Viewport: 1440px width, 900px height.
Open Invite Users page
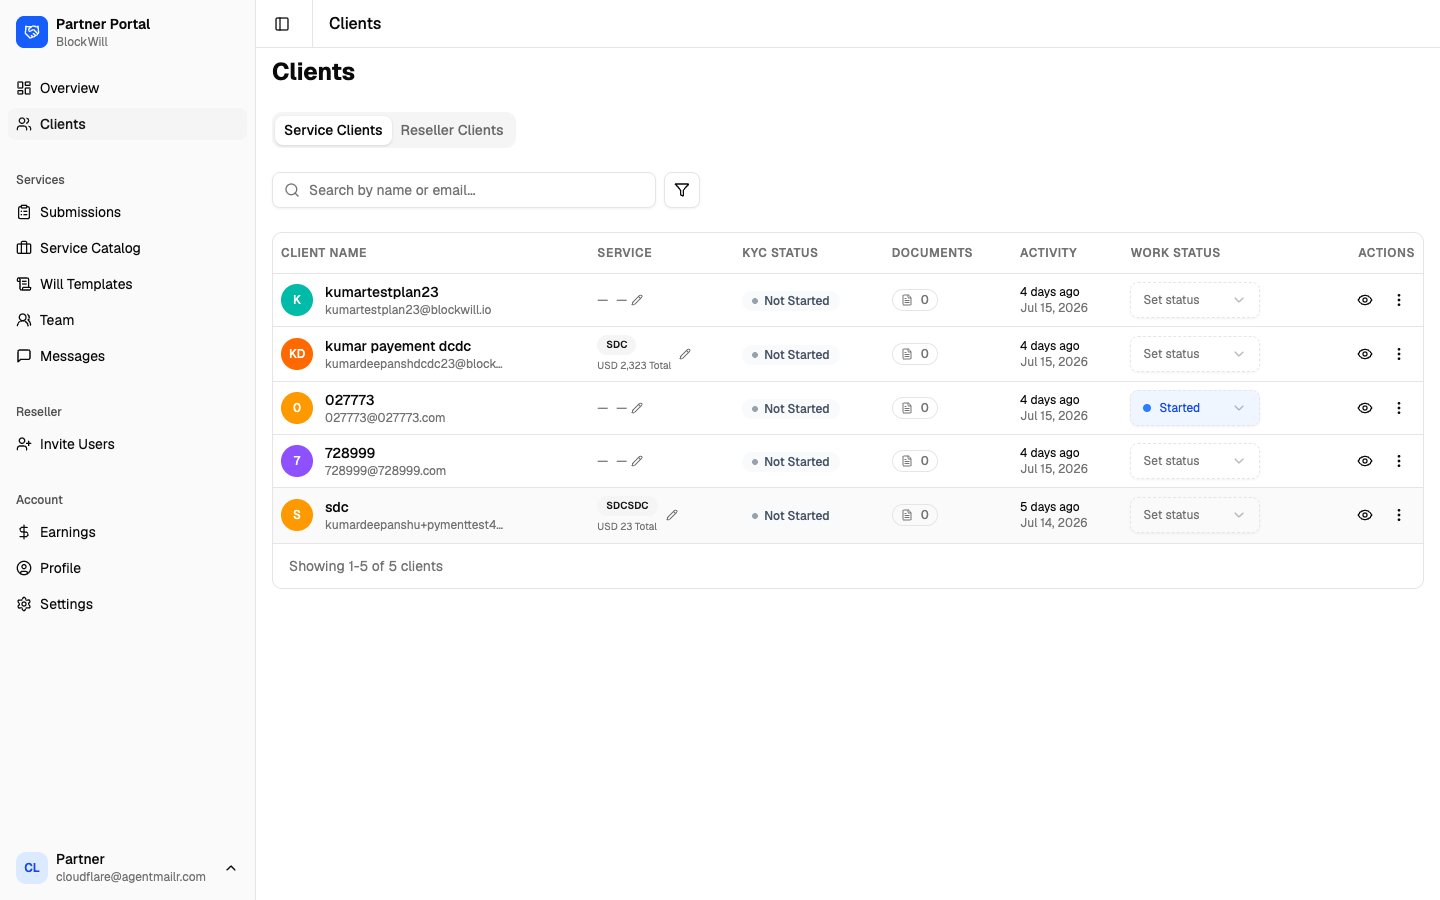[x=127, y=444]
